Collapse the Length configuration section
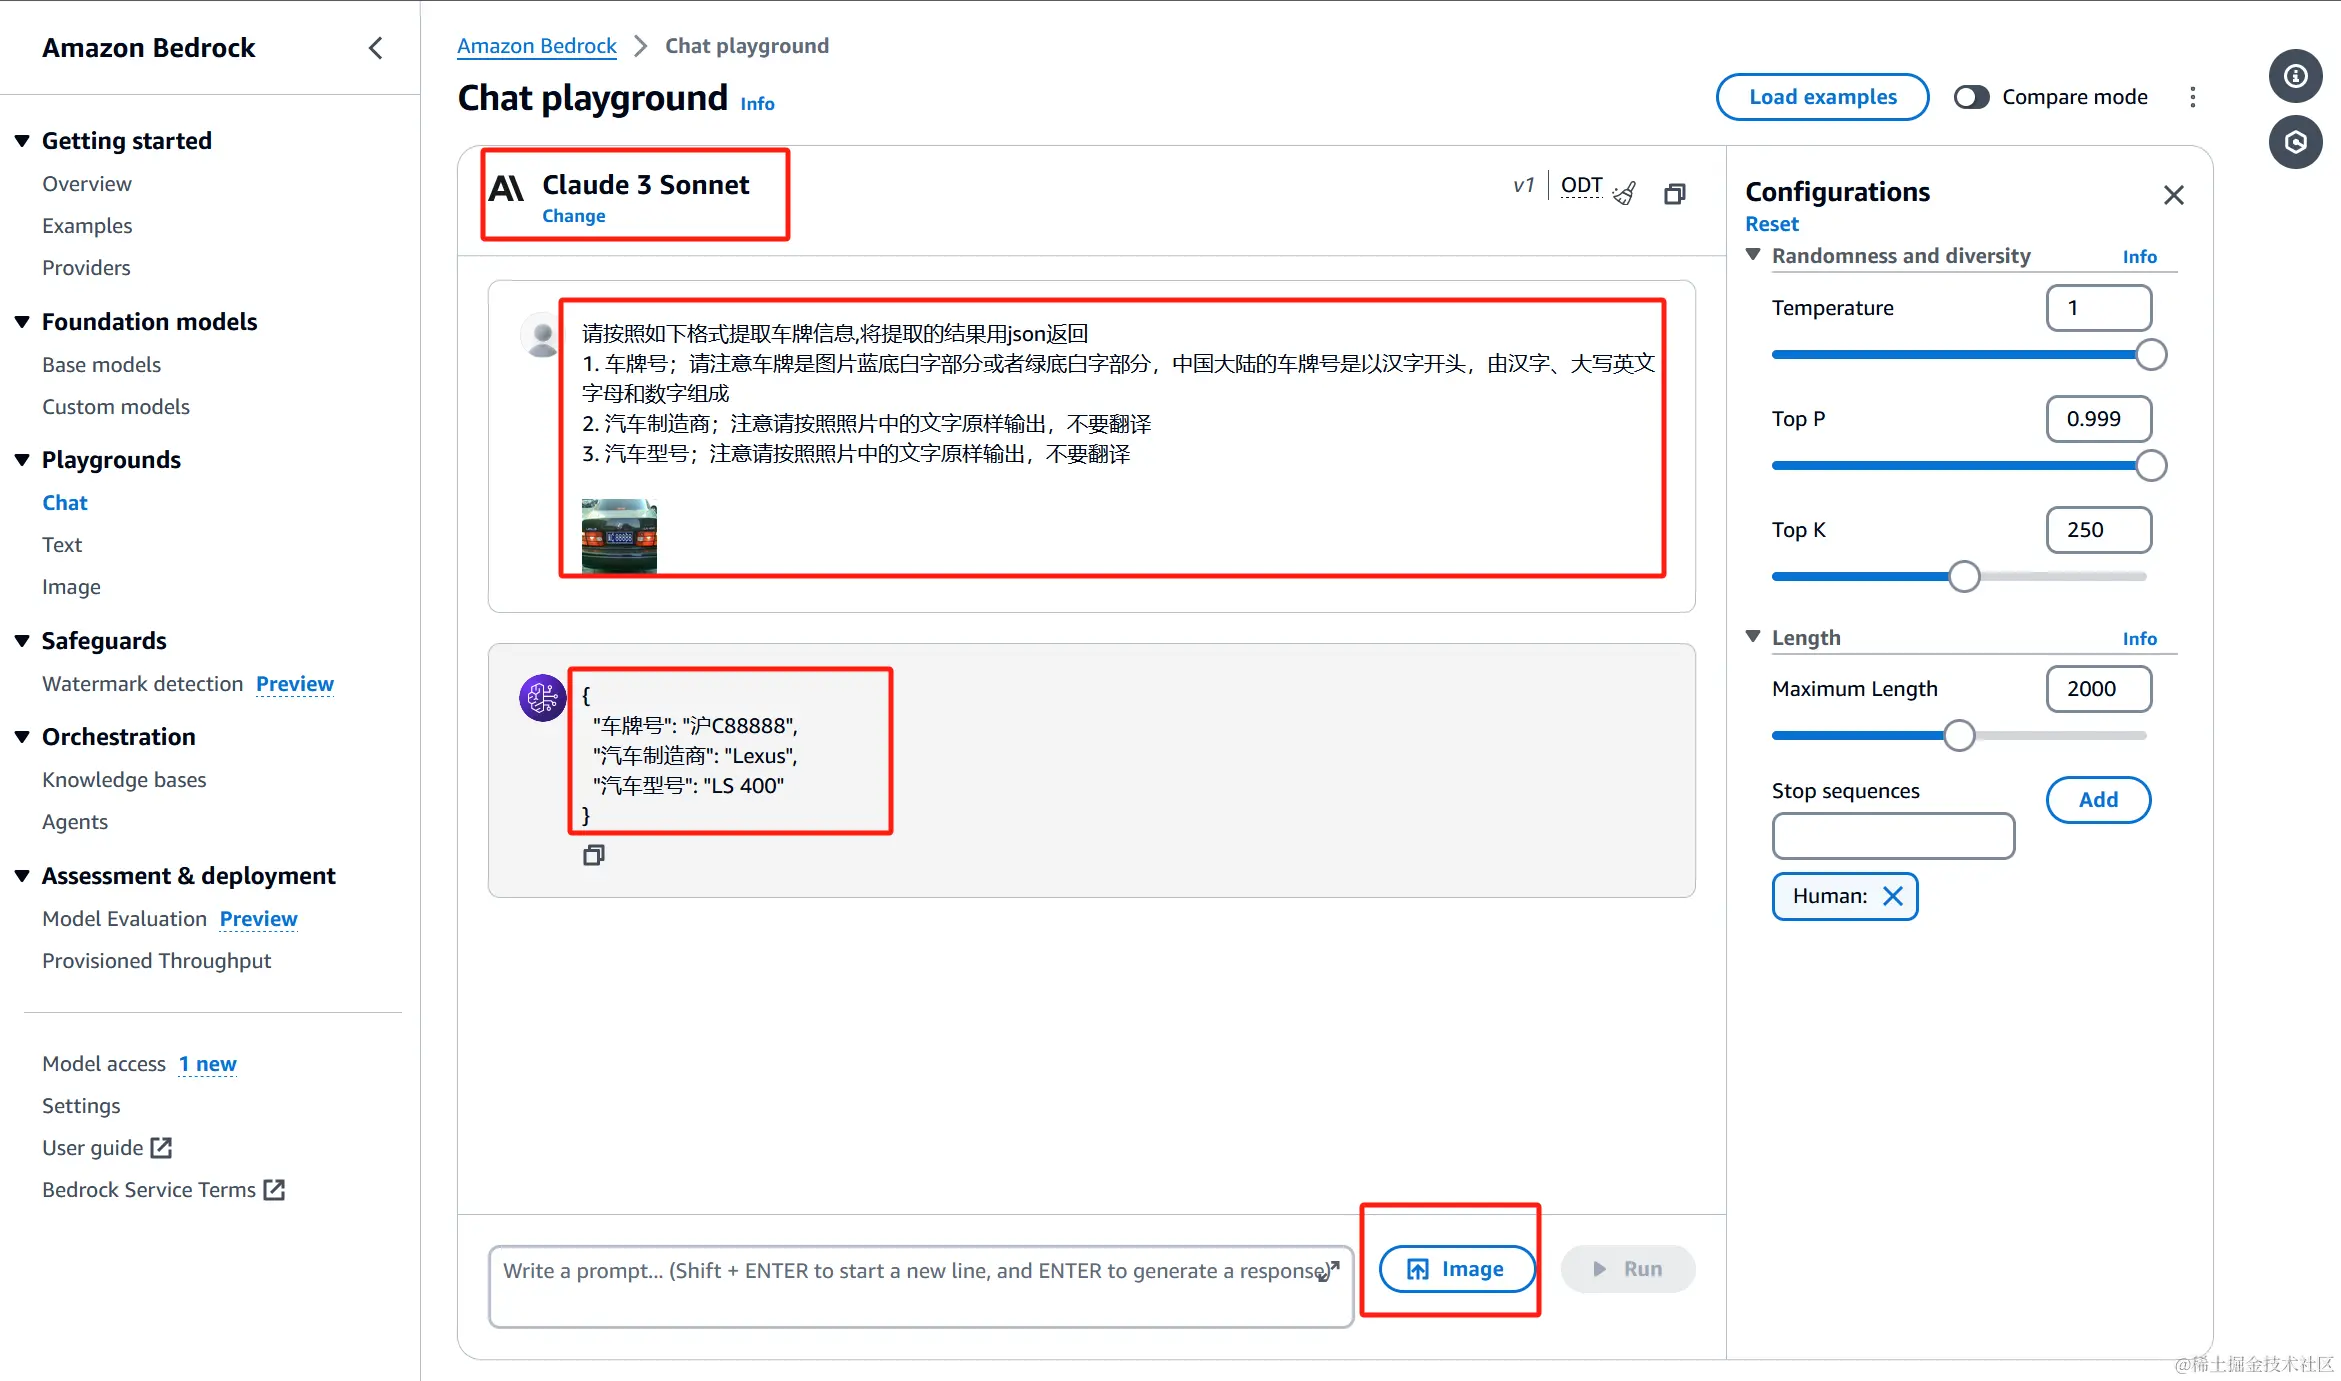The height and width of the screenshot is (1381, 2341). point(1753,637)
